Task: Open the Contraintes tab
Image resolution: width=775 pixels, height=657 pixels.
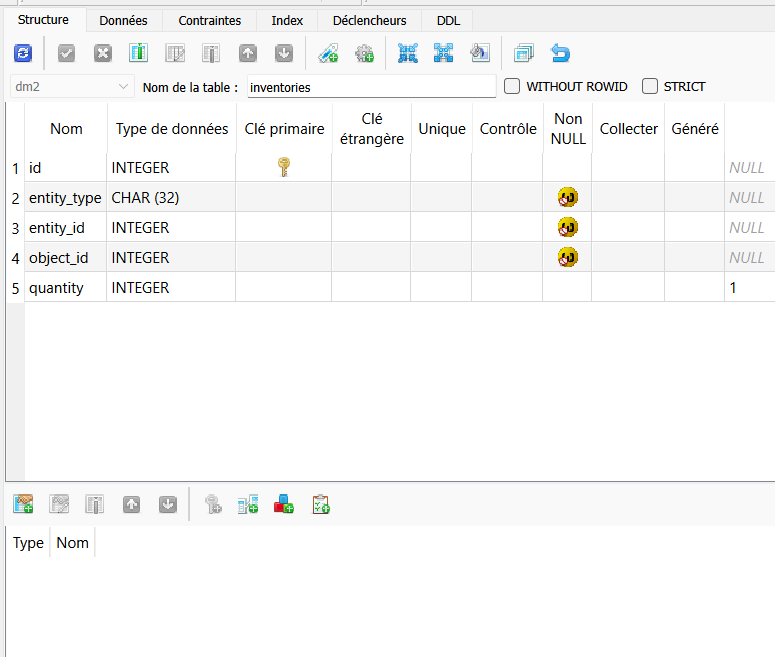Action: point(210,20)
